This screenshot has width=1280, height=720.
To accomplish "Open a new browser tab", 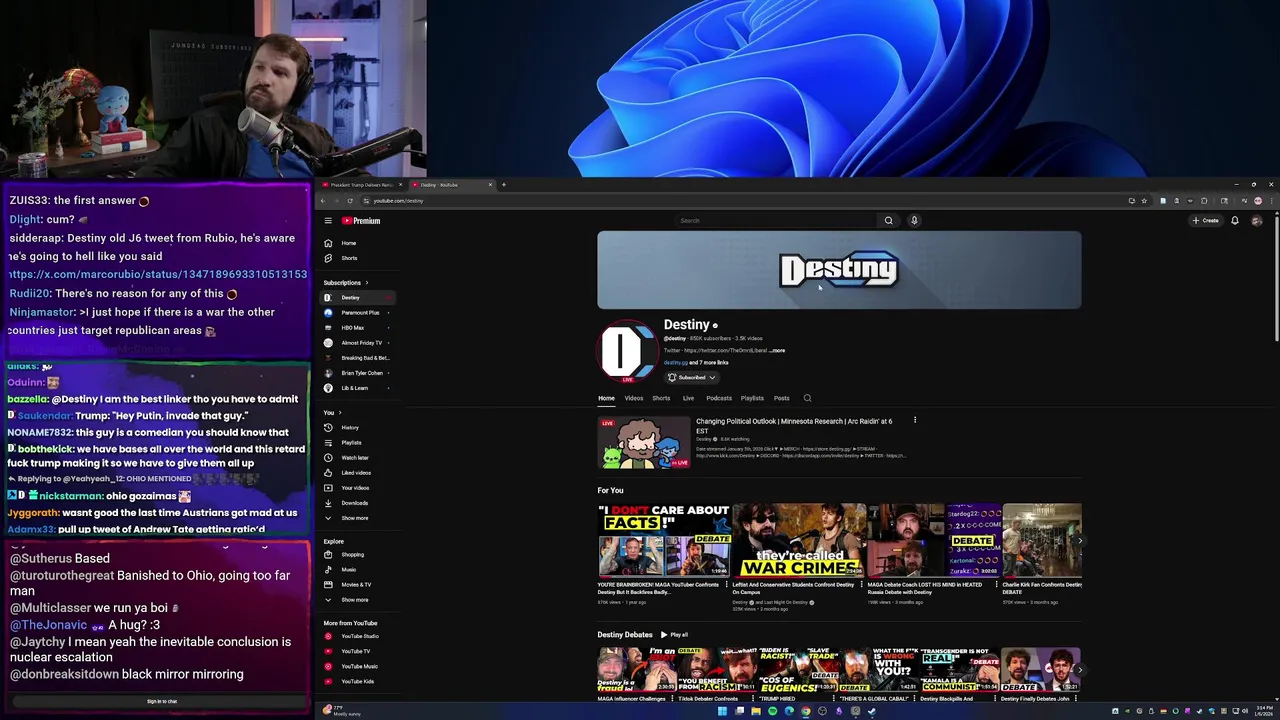I will [x=503, y=185].
